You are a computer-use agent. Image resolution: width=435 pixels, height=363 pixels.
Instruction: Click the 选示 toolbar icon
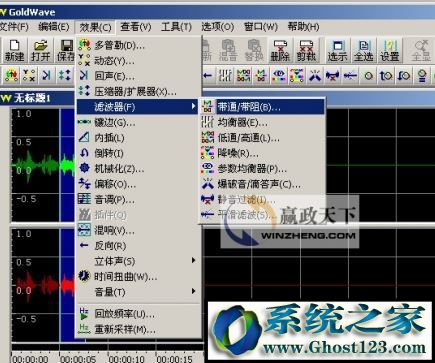point(337,51)
